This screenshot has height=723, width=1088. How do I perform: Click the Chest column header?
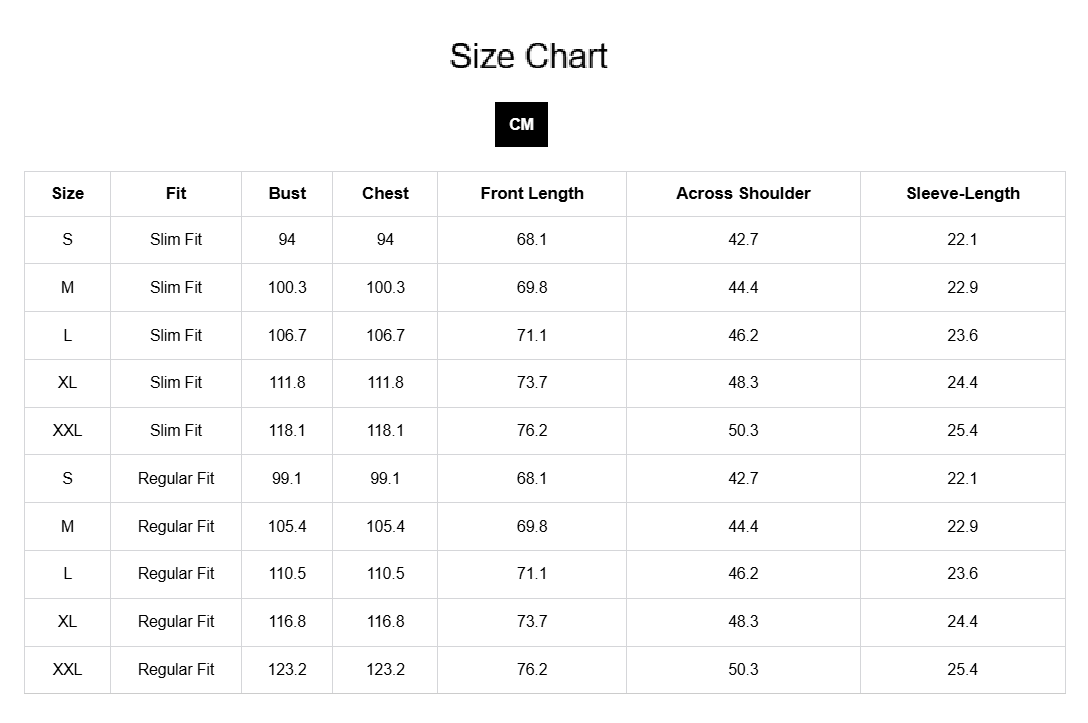[x=385, y=193]
